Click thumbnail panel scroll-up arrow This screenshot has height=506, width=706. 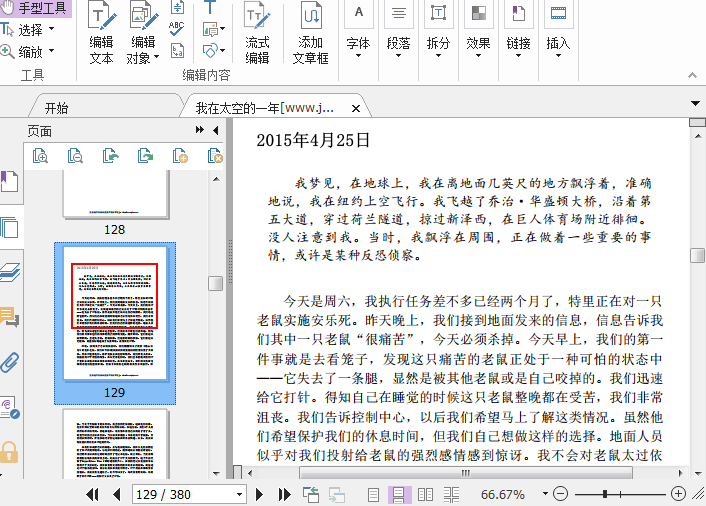[x=216, y=179]
